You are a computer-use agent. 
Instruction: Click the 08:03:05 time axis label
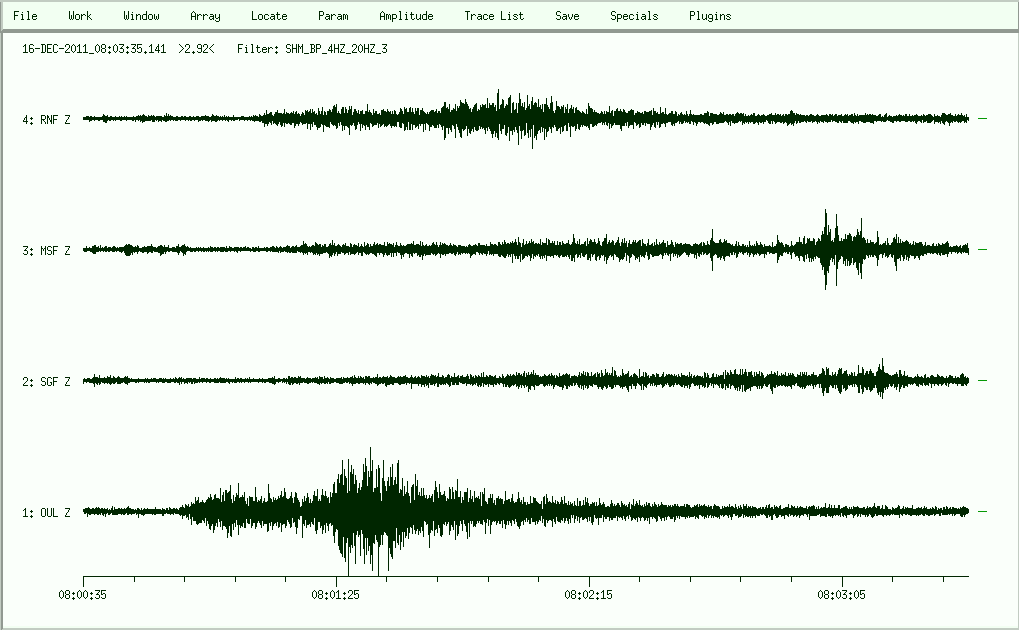(842, 594)
